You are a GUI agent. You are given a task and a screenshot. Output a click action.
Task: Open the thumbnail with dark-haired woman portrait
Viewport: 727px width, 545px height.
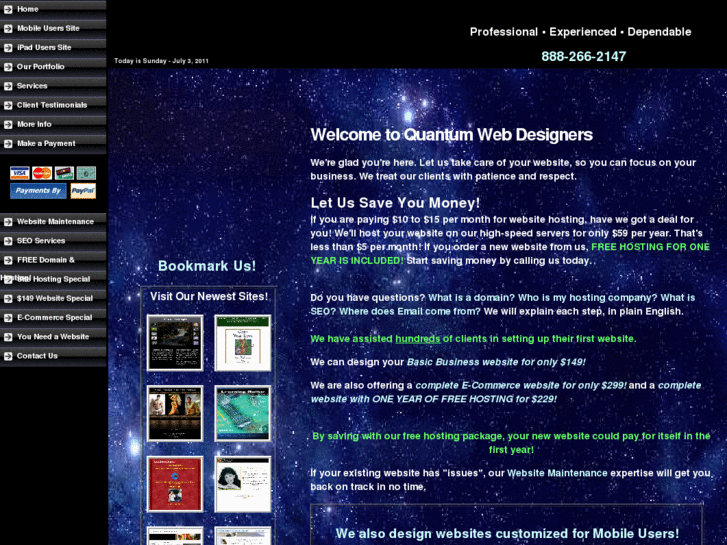point(243,484)
